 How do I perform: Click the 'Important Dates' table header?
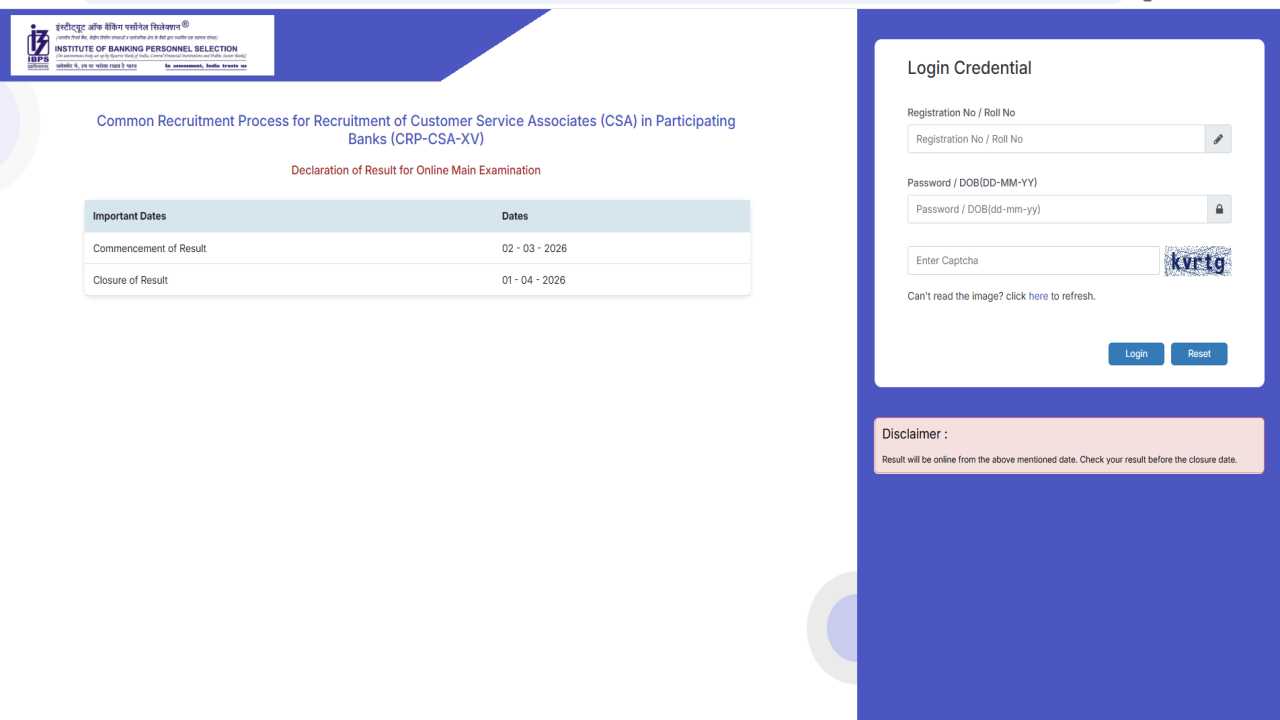[x=129, y=216]
